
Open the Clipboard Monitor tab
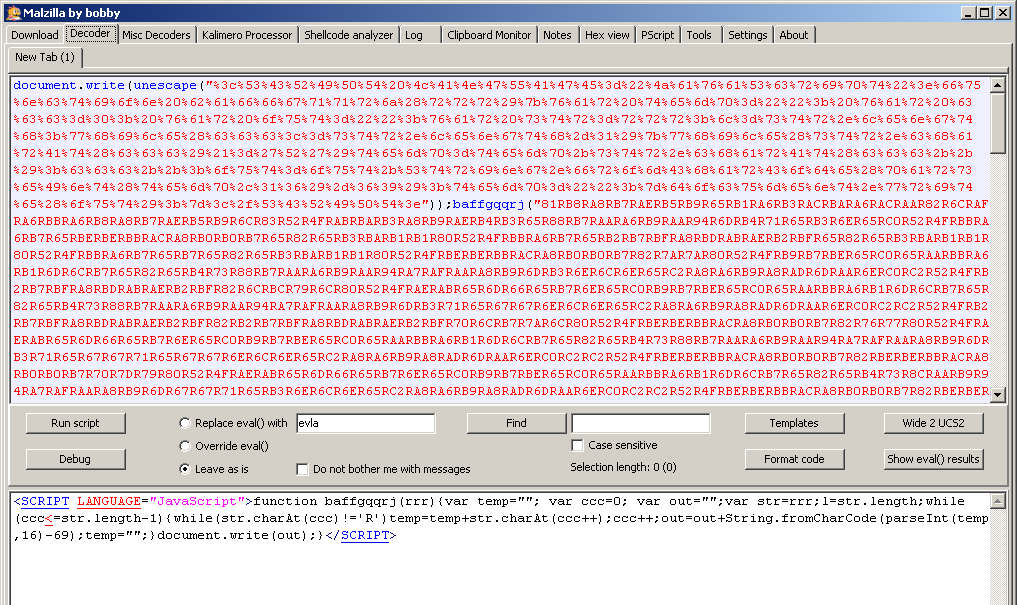[x=489, y=35]
